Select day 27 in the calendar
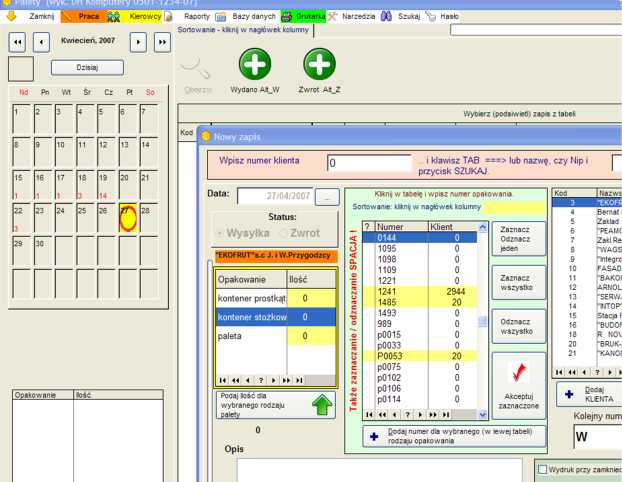The image size is (622, 482). (128, 218)
